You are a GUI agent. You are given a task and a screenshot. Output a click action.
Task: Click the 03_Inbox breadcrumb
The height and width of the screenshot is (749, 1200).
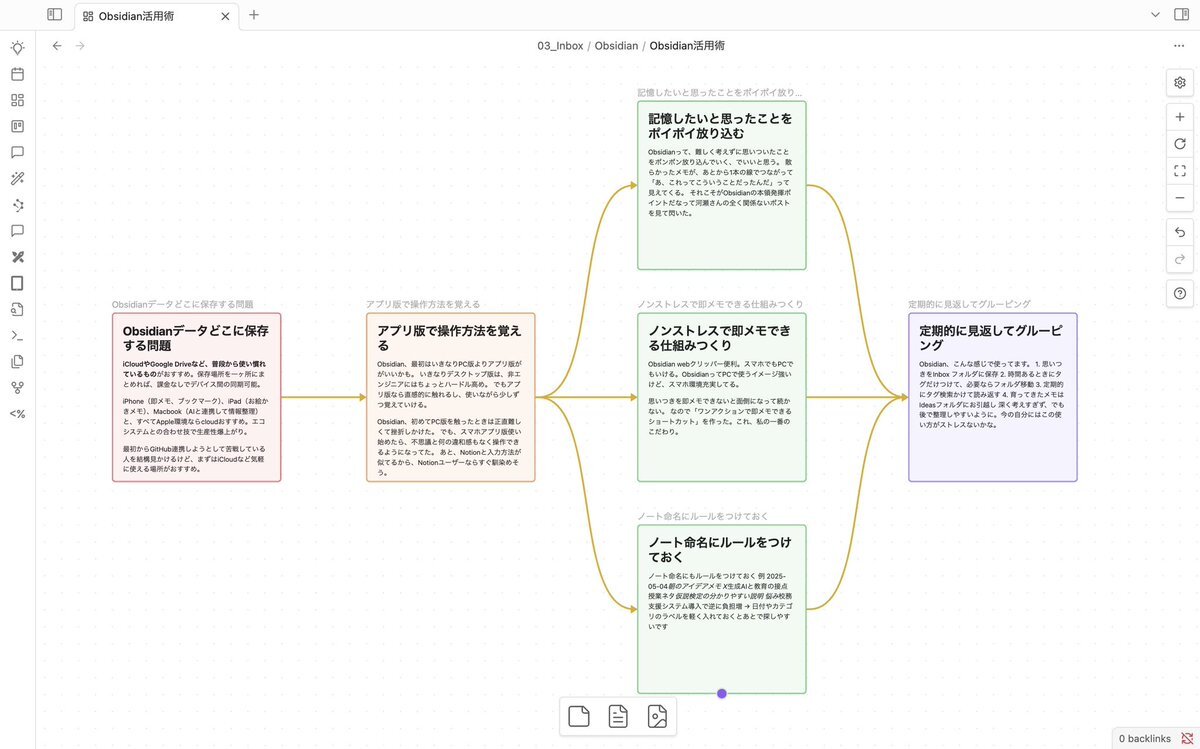560,46
